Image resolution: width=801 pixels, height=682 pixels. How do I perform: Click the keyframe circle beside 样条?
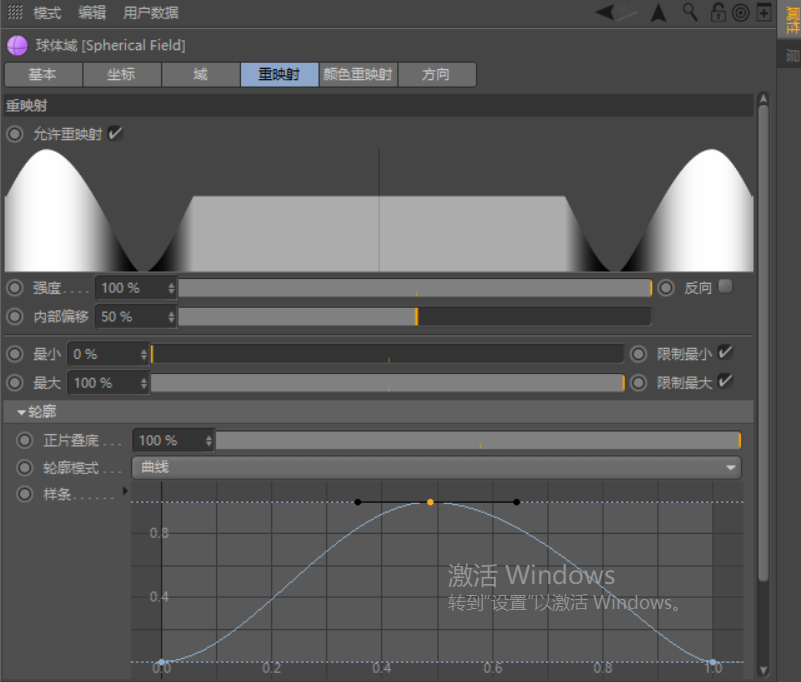click(25, 494)
